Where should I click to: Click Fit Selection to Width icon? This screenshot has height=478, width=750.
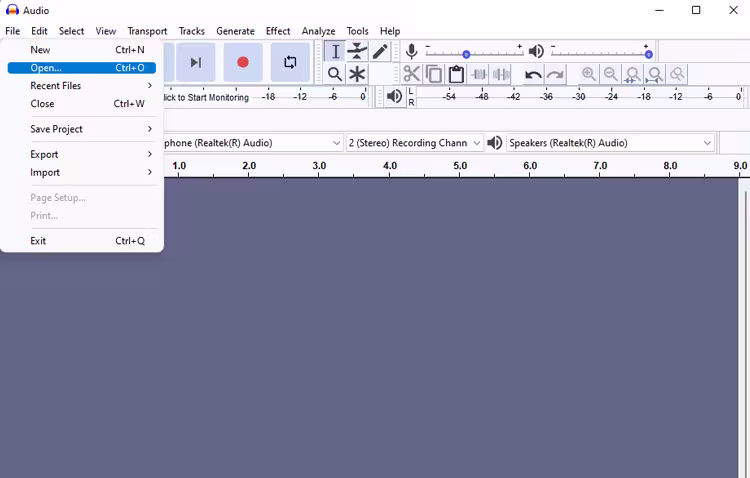(x=633, y=74)
